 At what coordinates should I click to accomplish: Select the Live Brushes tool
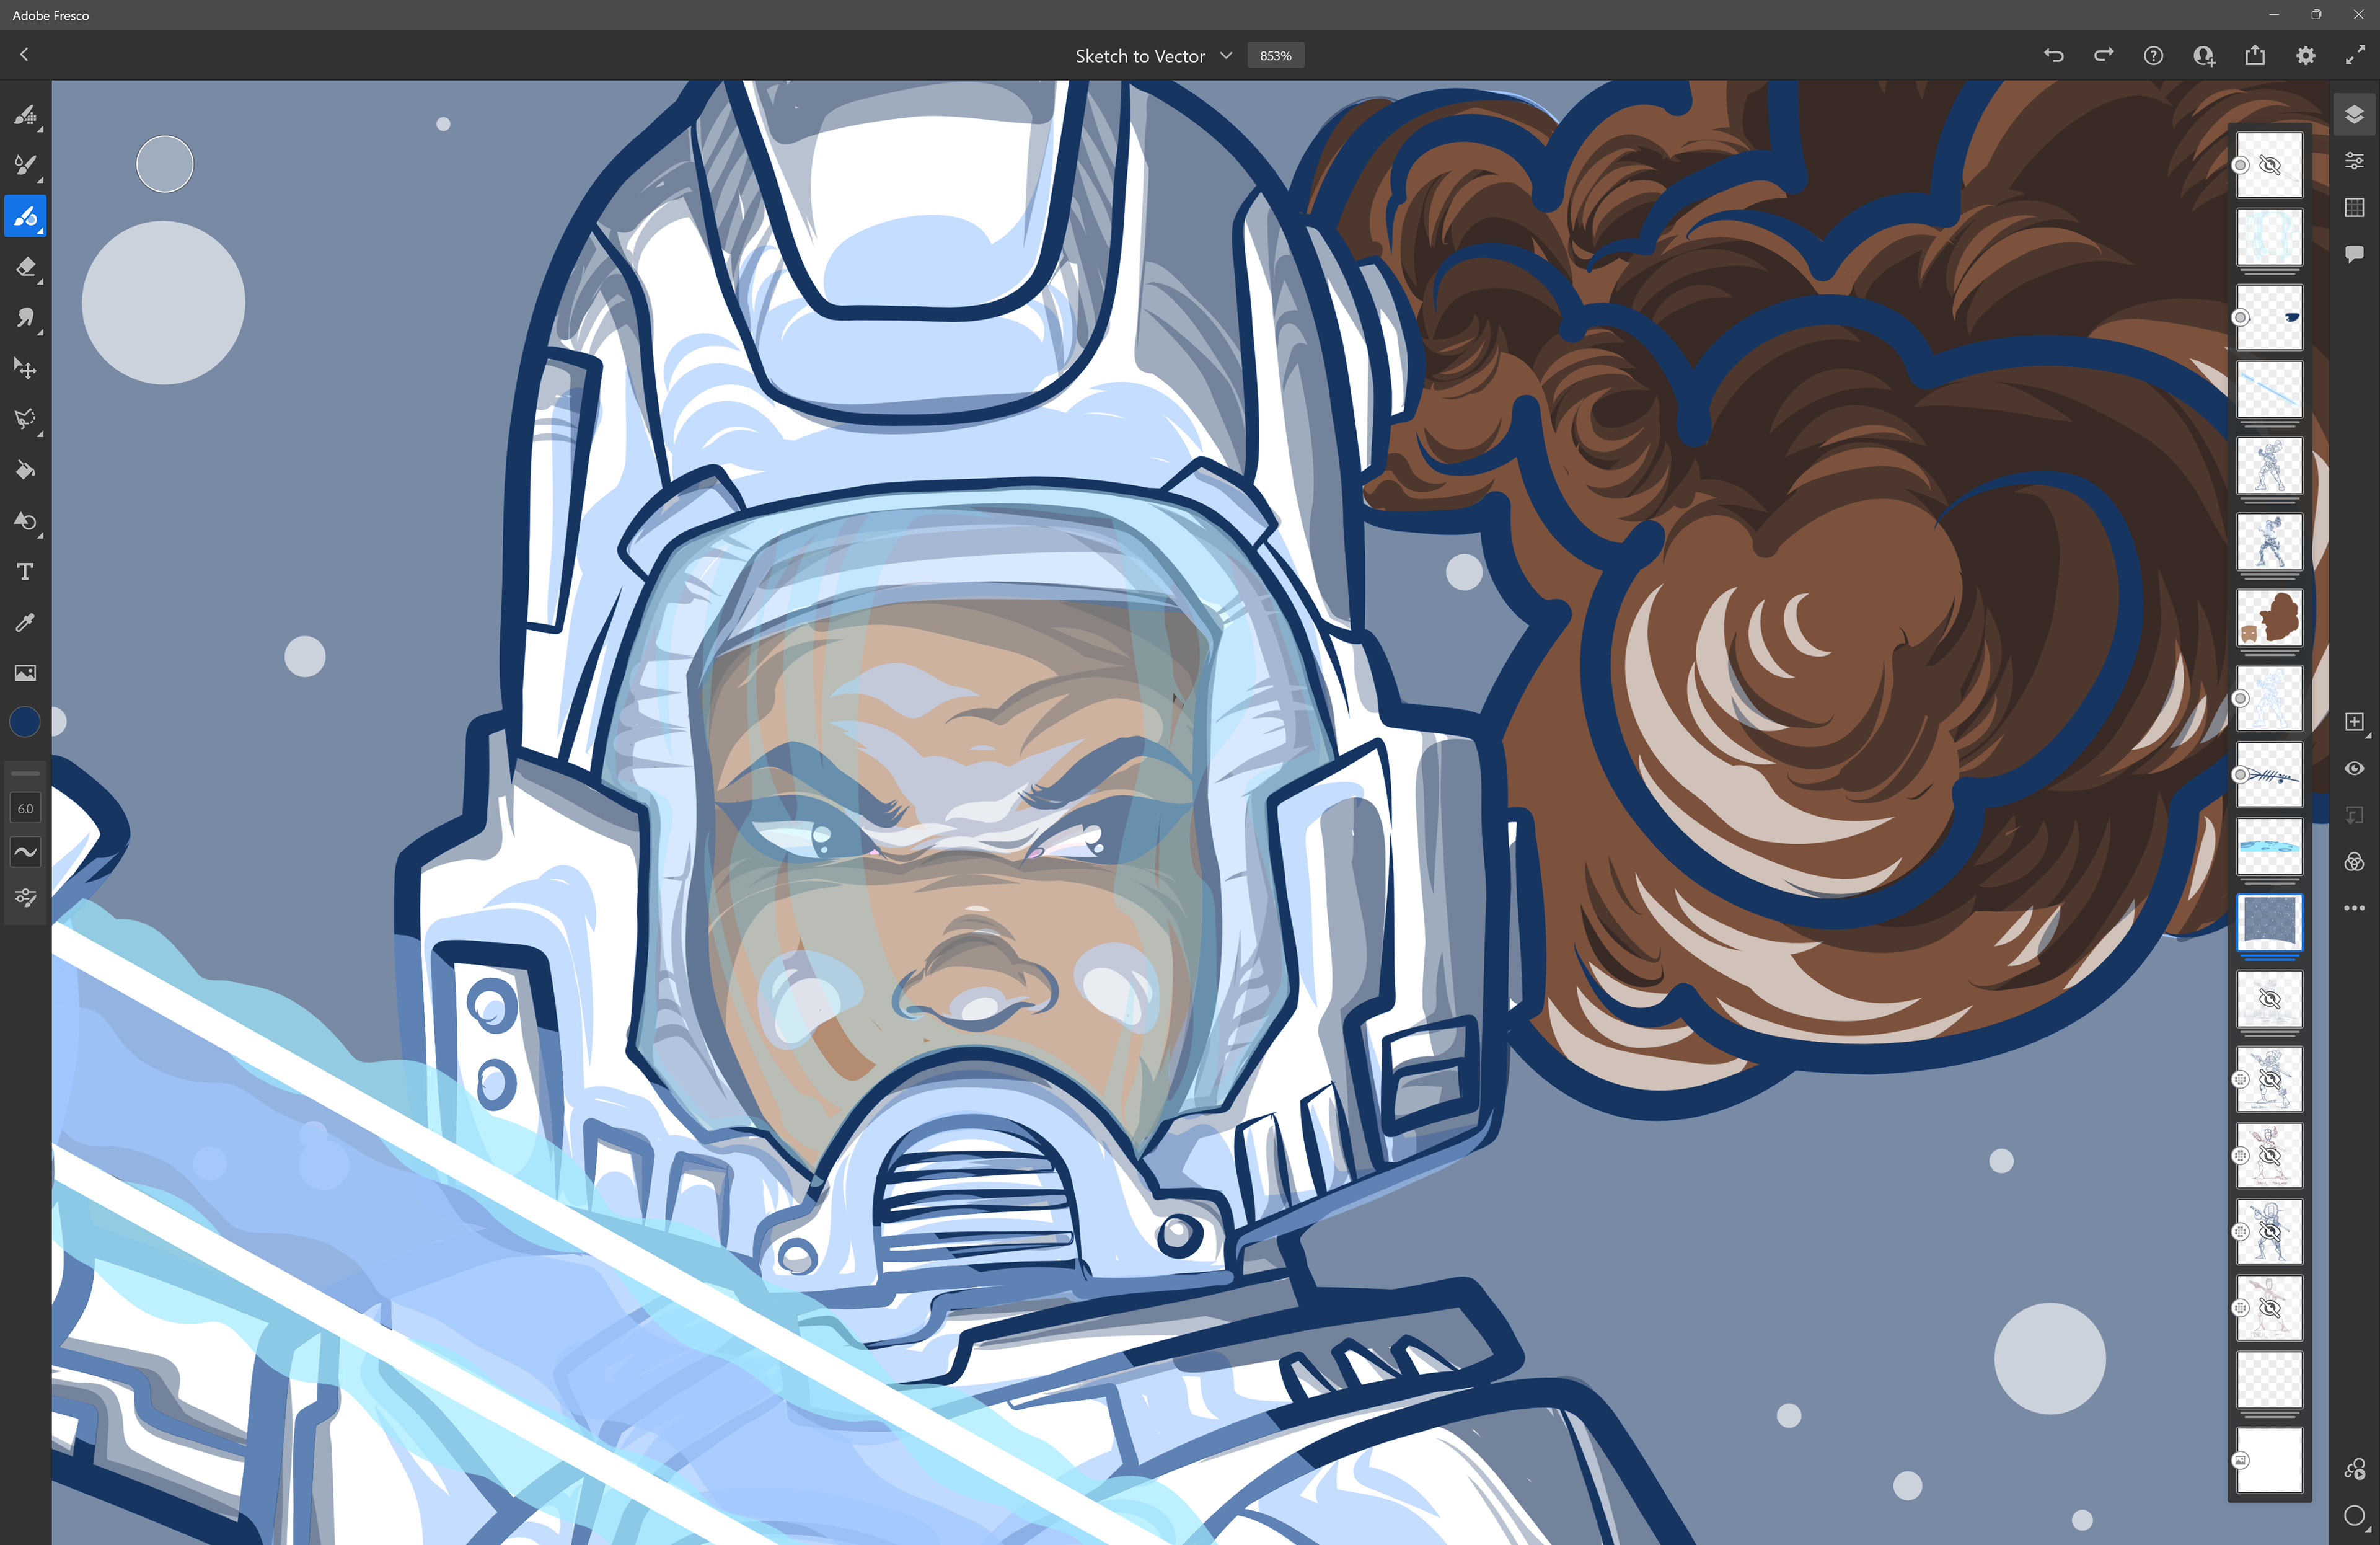pos(25,165)
